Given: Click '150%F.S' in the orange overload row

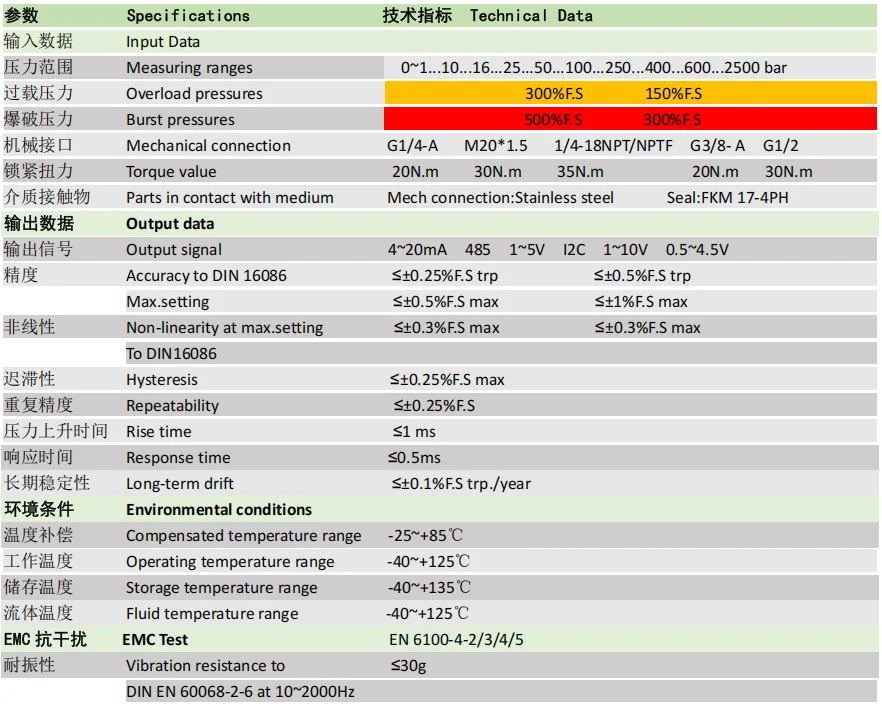Looking at the screenshot, I should [674, 94].
